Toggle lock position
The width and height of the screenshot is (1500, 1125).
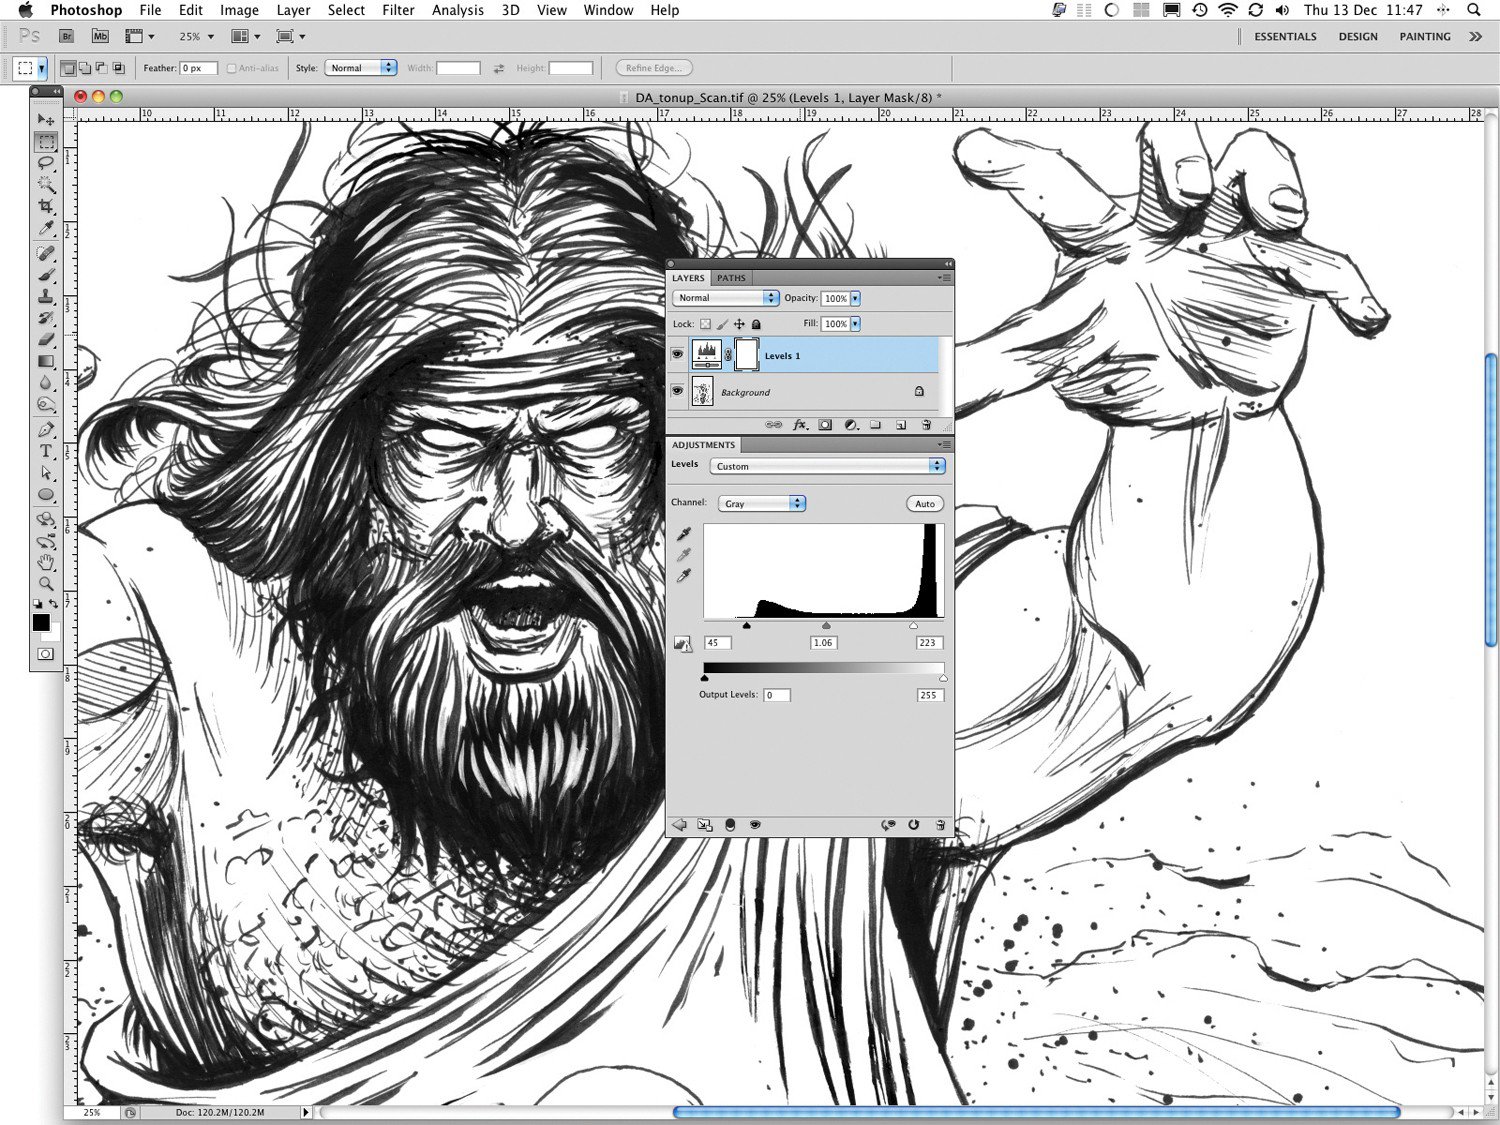739,324
